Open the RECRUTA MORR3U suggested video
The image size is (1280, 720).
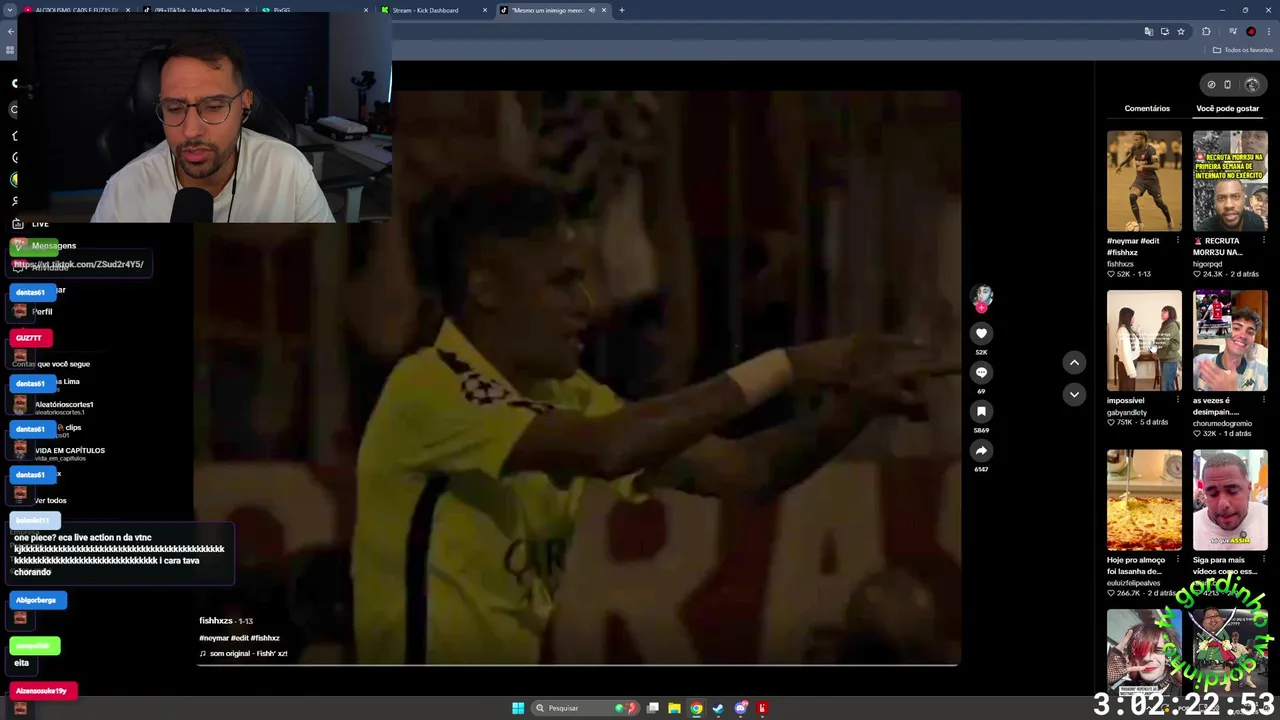[x=1230, y=181]
